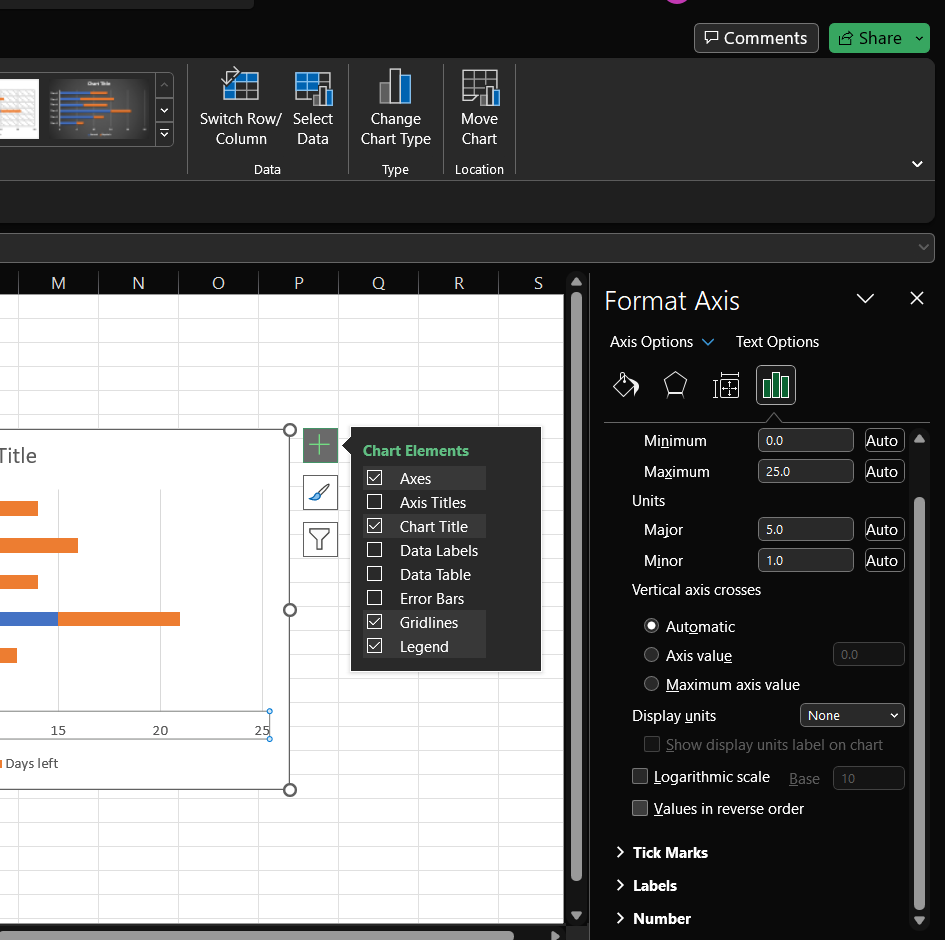Open the Display units None dropdown
The height and width of the screenshot is (940, 945).
pyautogui.click(x=852, y=715)
